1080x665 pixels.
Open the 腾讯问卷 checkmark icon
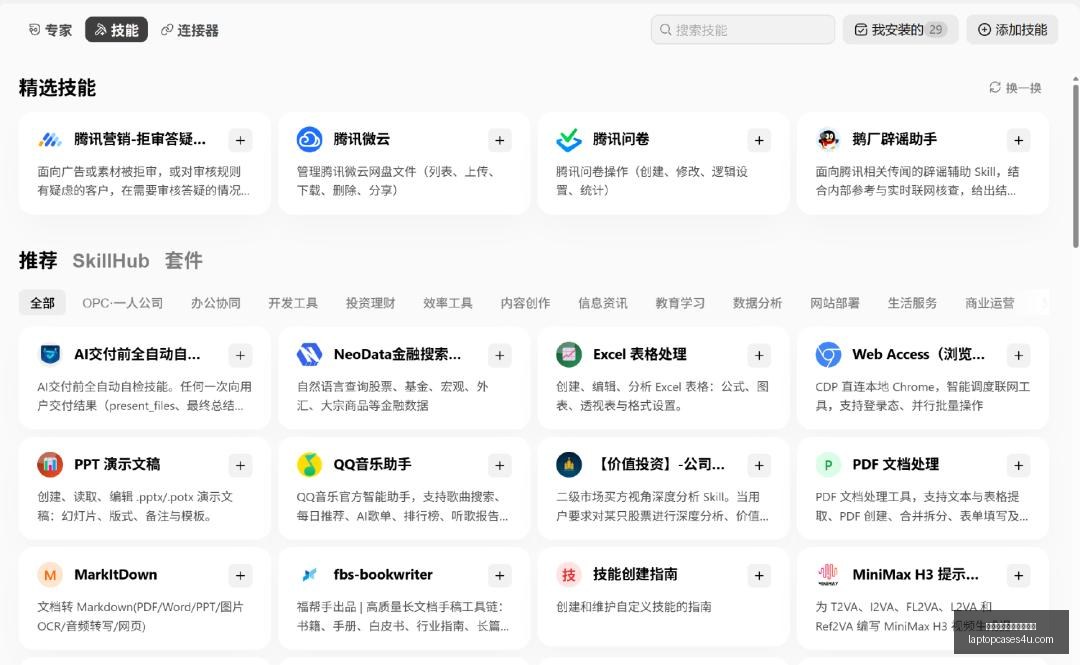pos(569,139)
